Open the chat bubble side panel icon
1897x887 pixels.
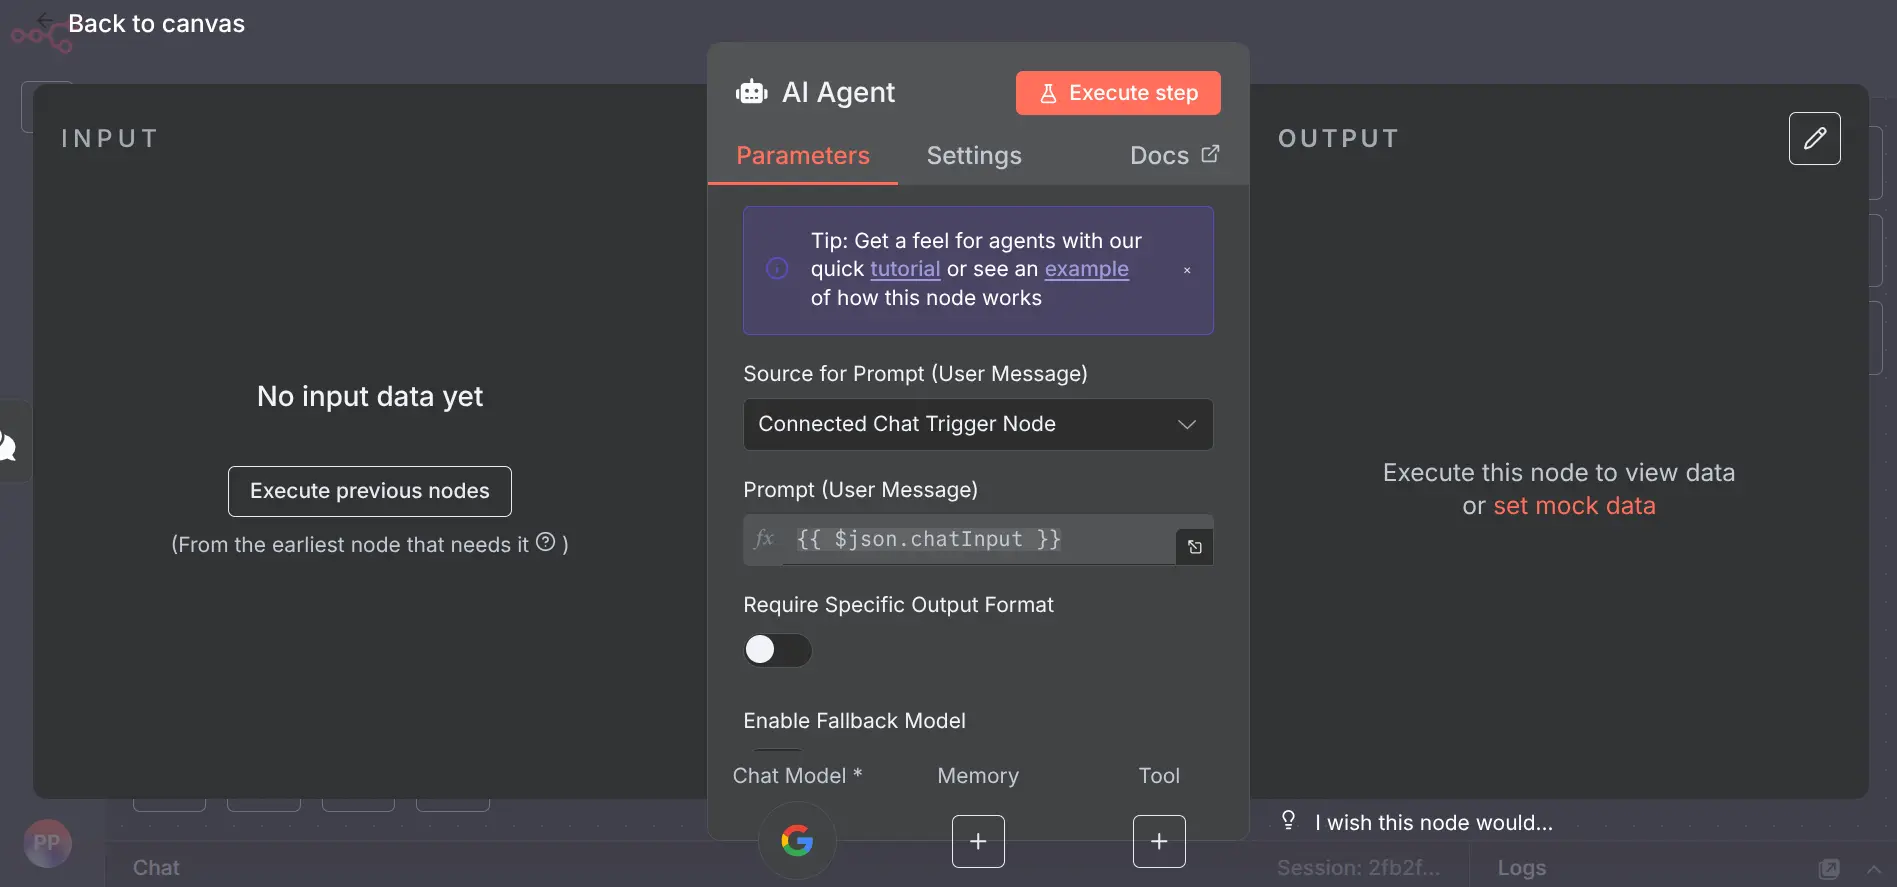pos(8,444)
